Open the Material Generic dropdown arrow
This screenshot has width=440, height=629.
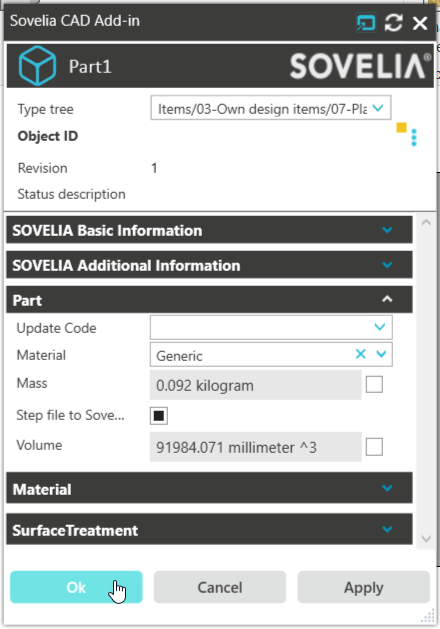tap(381, 354)
